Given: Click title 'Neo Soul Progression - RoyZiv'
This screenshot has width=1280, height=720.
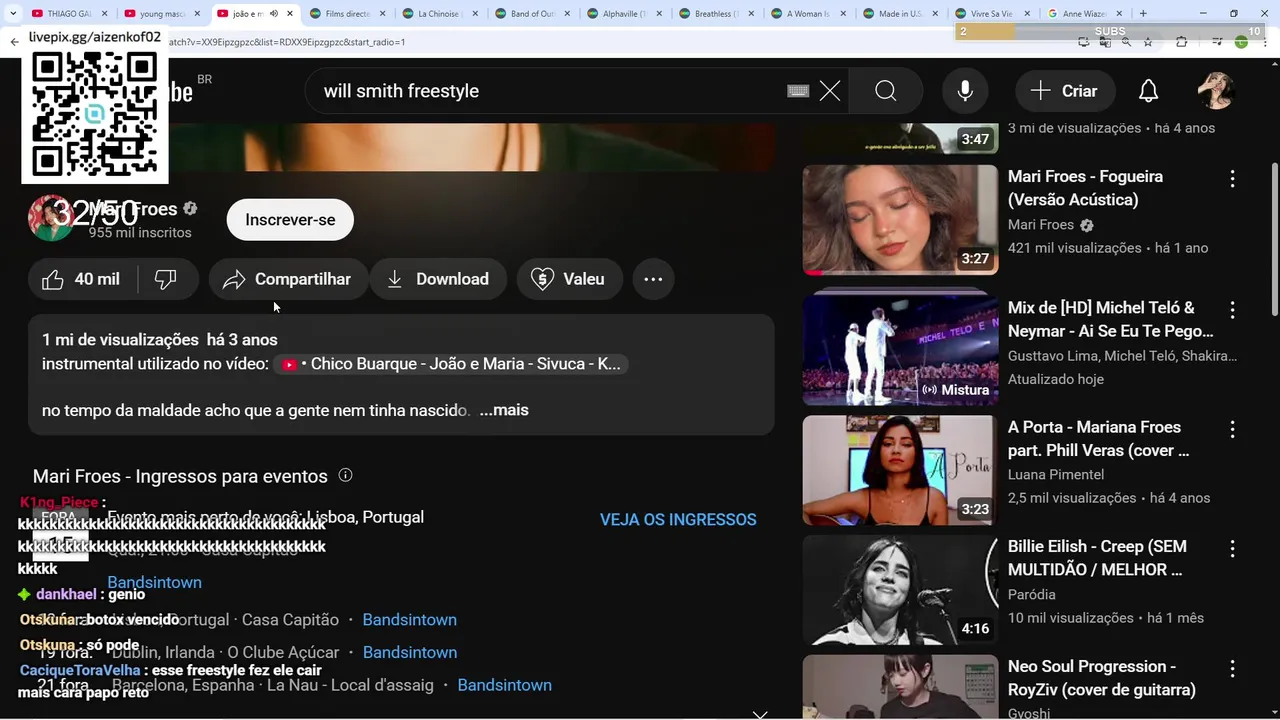Looking at the screenshot, I should tap(1102, 678).
